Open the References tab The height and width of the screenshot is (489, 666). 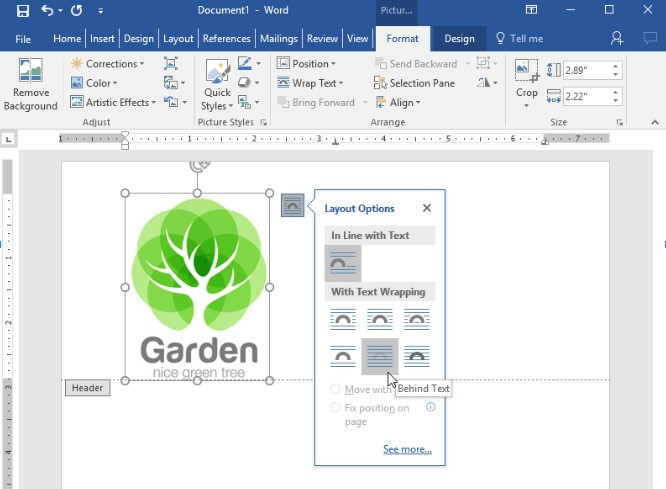[226, 39]
